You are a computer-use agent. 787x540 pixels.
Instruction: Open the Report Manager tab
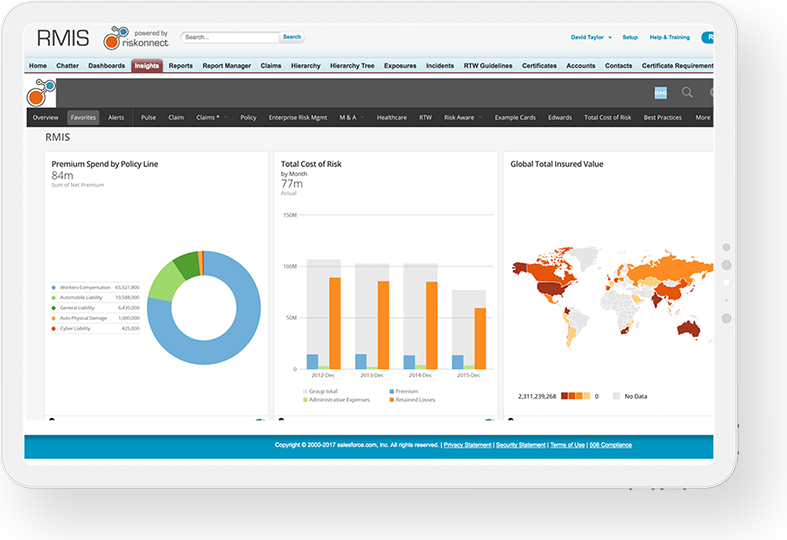click(226, 66)
